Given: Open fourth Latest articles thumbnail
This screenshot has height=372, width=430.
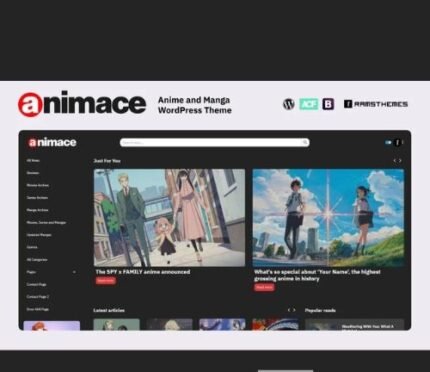Looking at the screenshot, I should [x=275, y=324].
